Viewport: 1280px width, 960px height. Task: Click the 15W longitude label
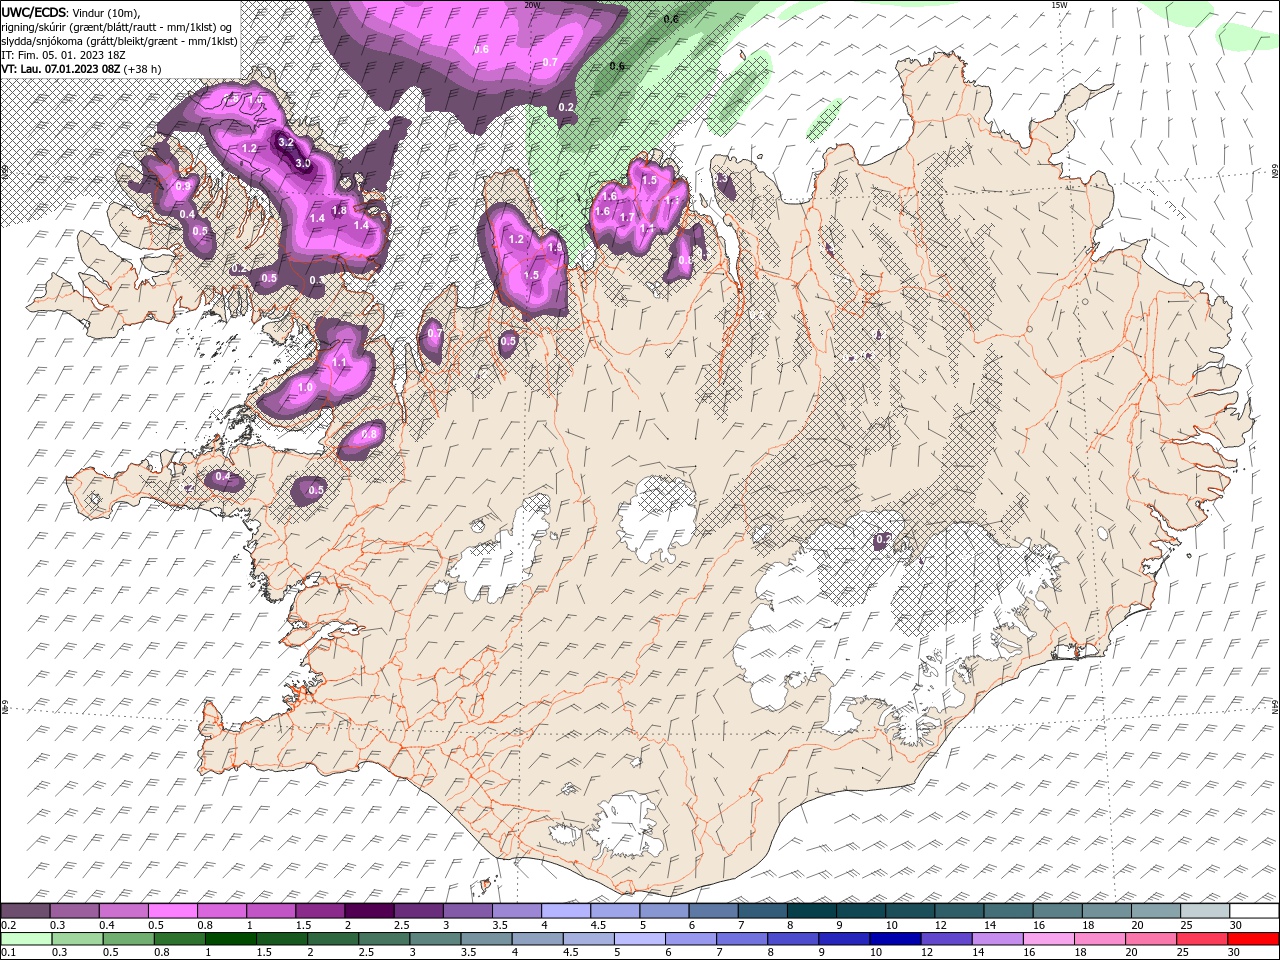pos(1059,5)
